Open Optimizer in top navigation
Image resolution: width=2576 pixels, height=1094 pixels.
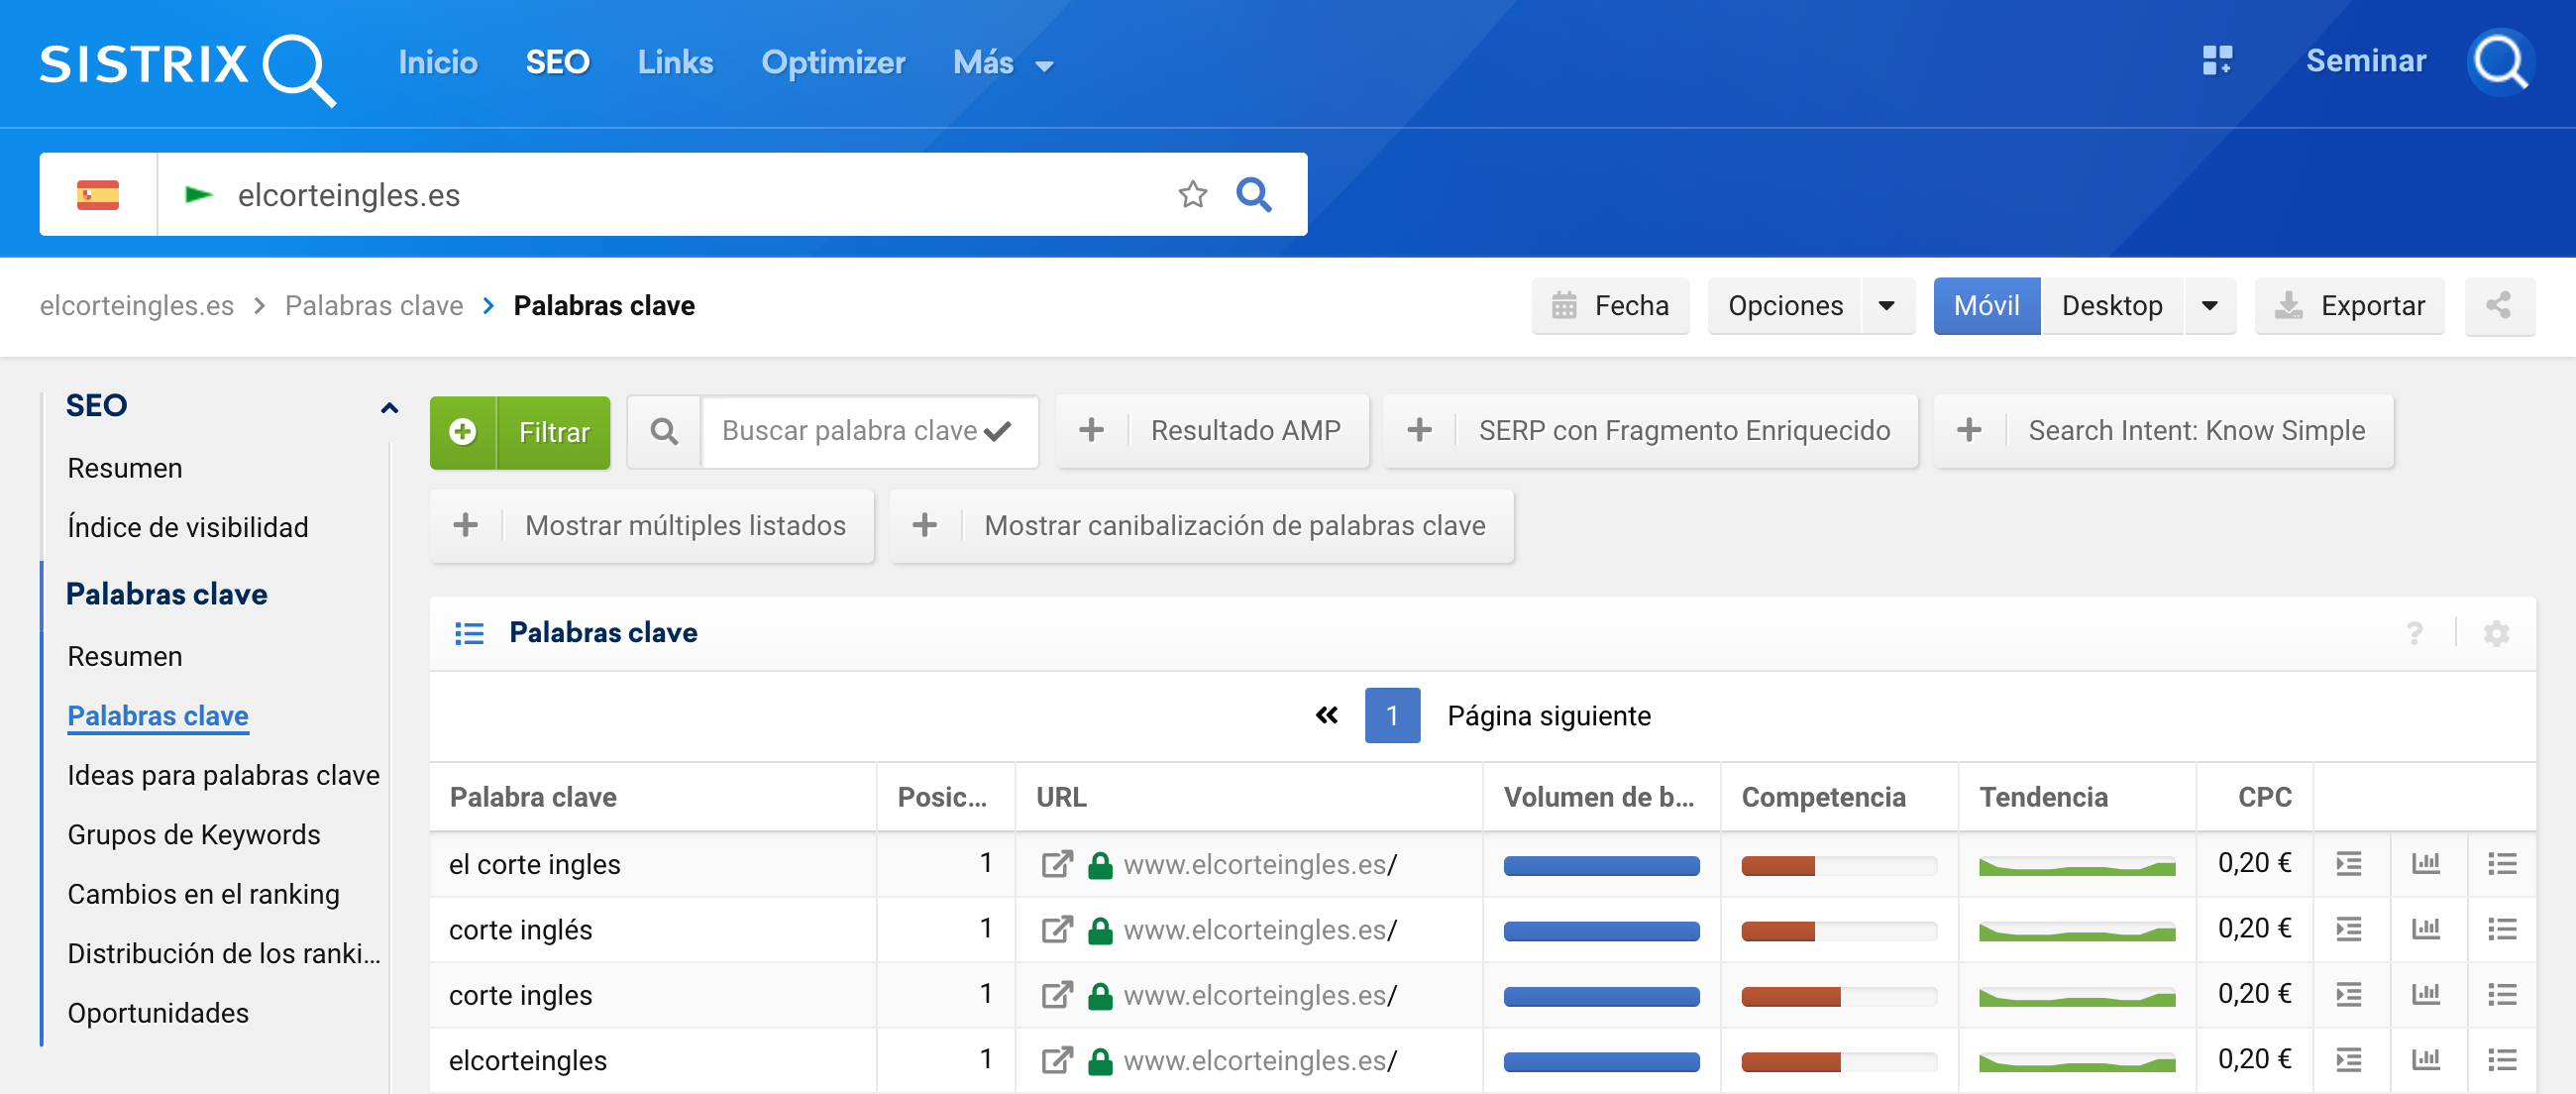pos(833,63)
